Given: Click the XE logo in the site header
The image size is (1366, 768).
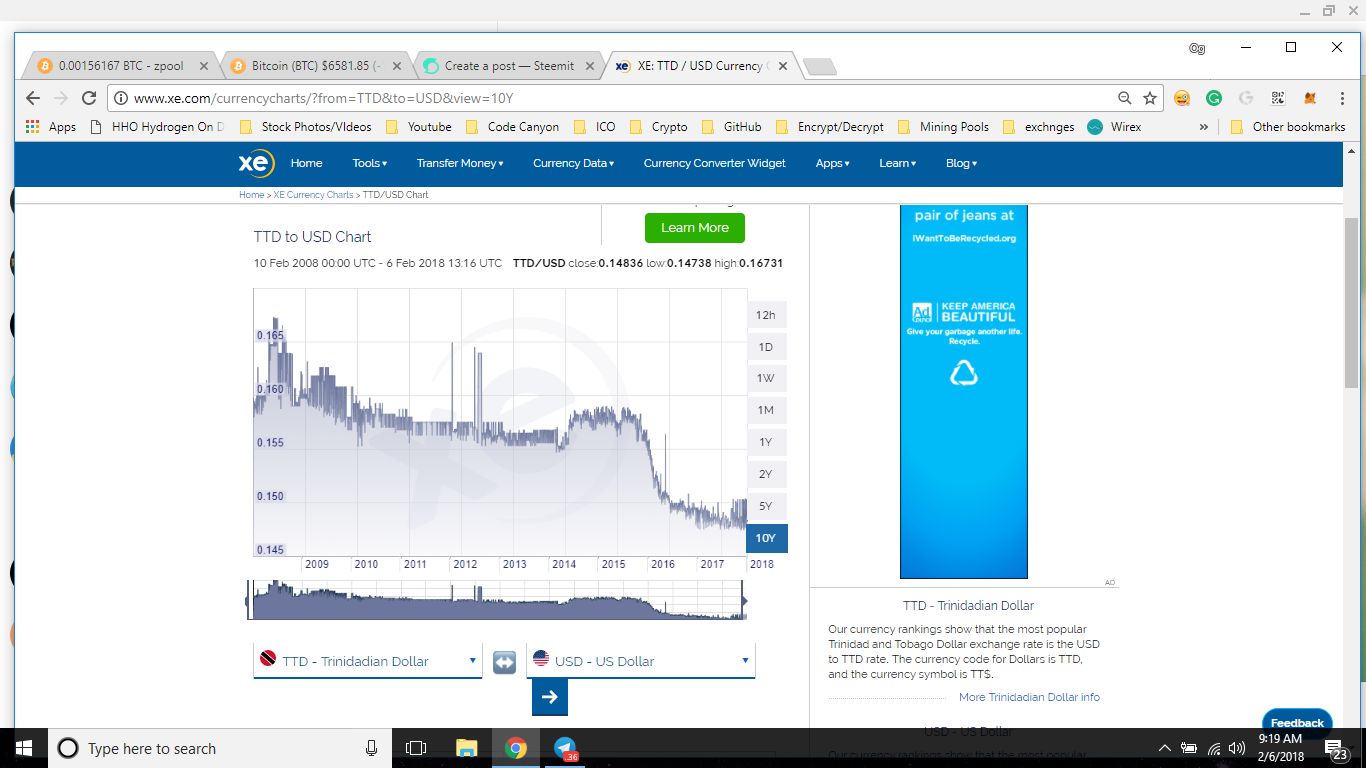Looking at the screenshot, I should (x=255, y=163).
